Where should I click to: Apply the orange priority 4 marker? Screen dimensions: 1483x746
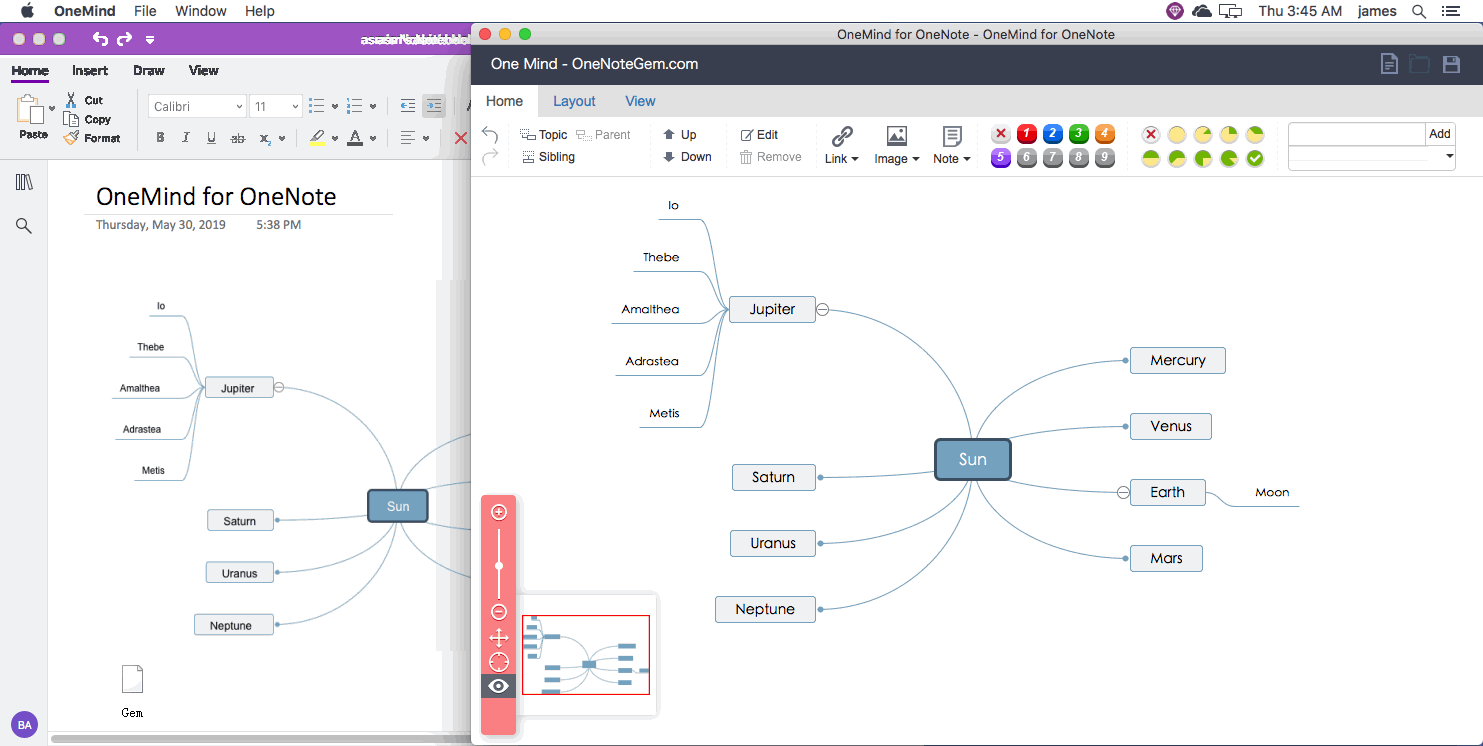pyautogui.click(x=1105, y=134)
